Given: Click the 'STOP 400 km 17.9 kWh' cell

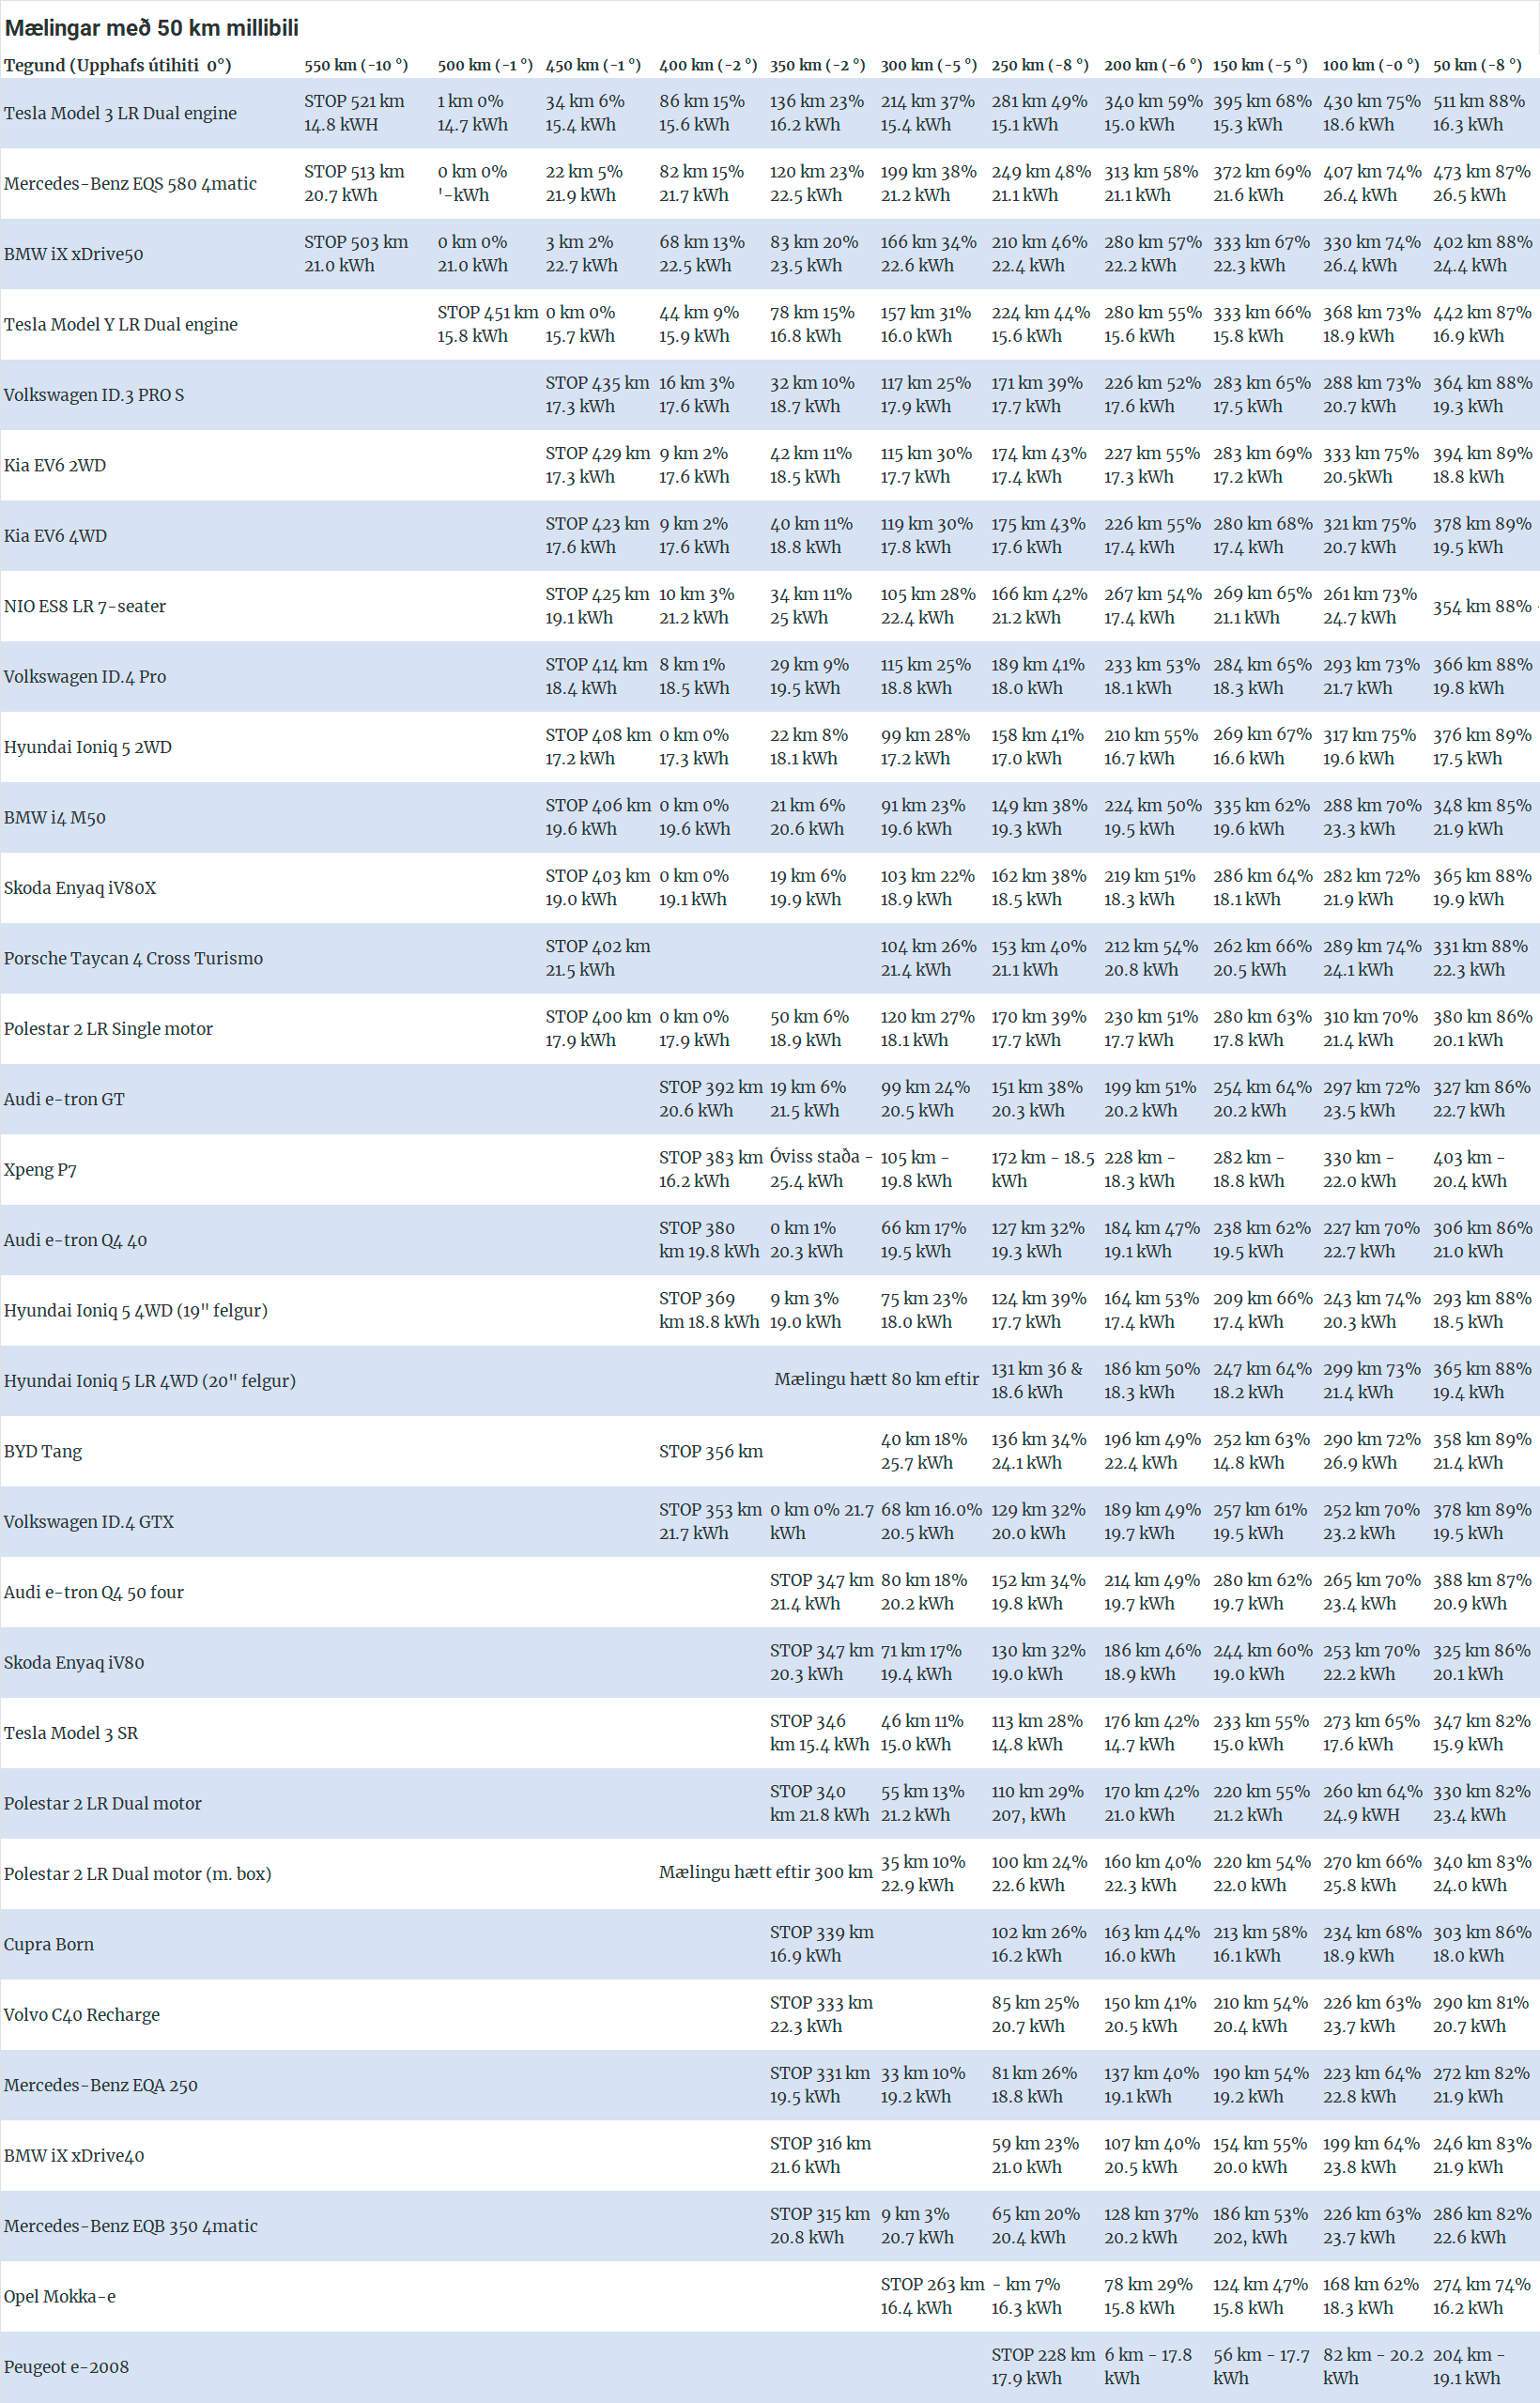Looking at the screenshot, I should tap(598, 1028).
